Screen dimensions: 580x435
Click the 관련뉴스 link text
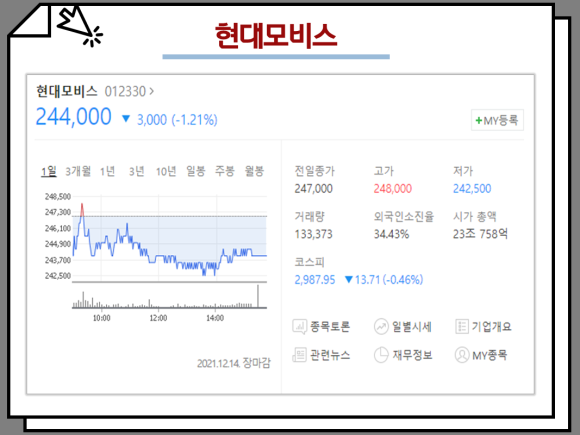[x=330, y=355]
